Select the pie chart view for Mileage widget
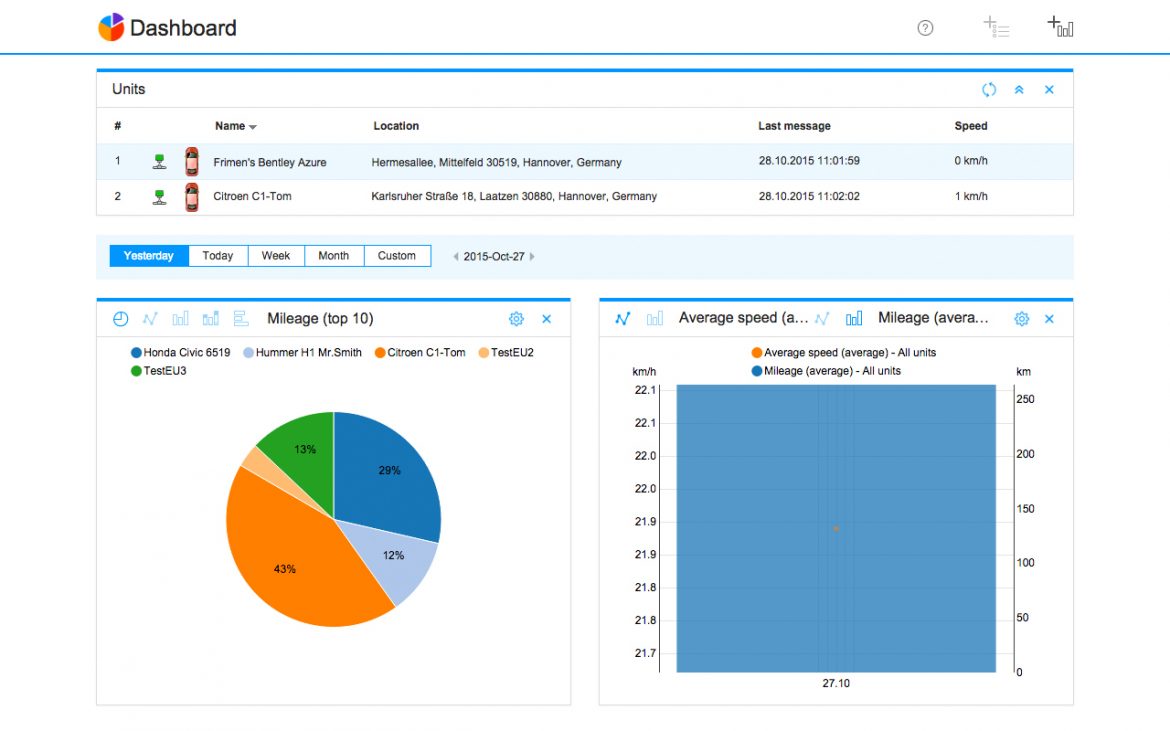The height and width of the screenshot is (731, 1170). coord(121,318)
